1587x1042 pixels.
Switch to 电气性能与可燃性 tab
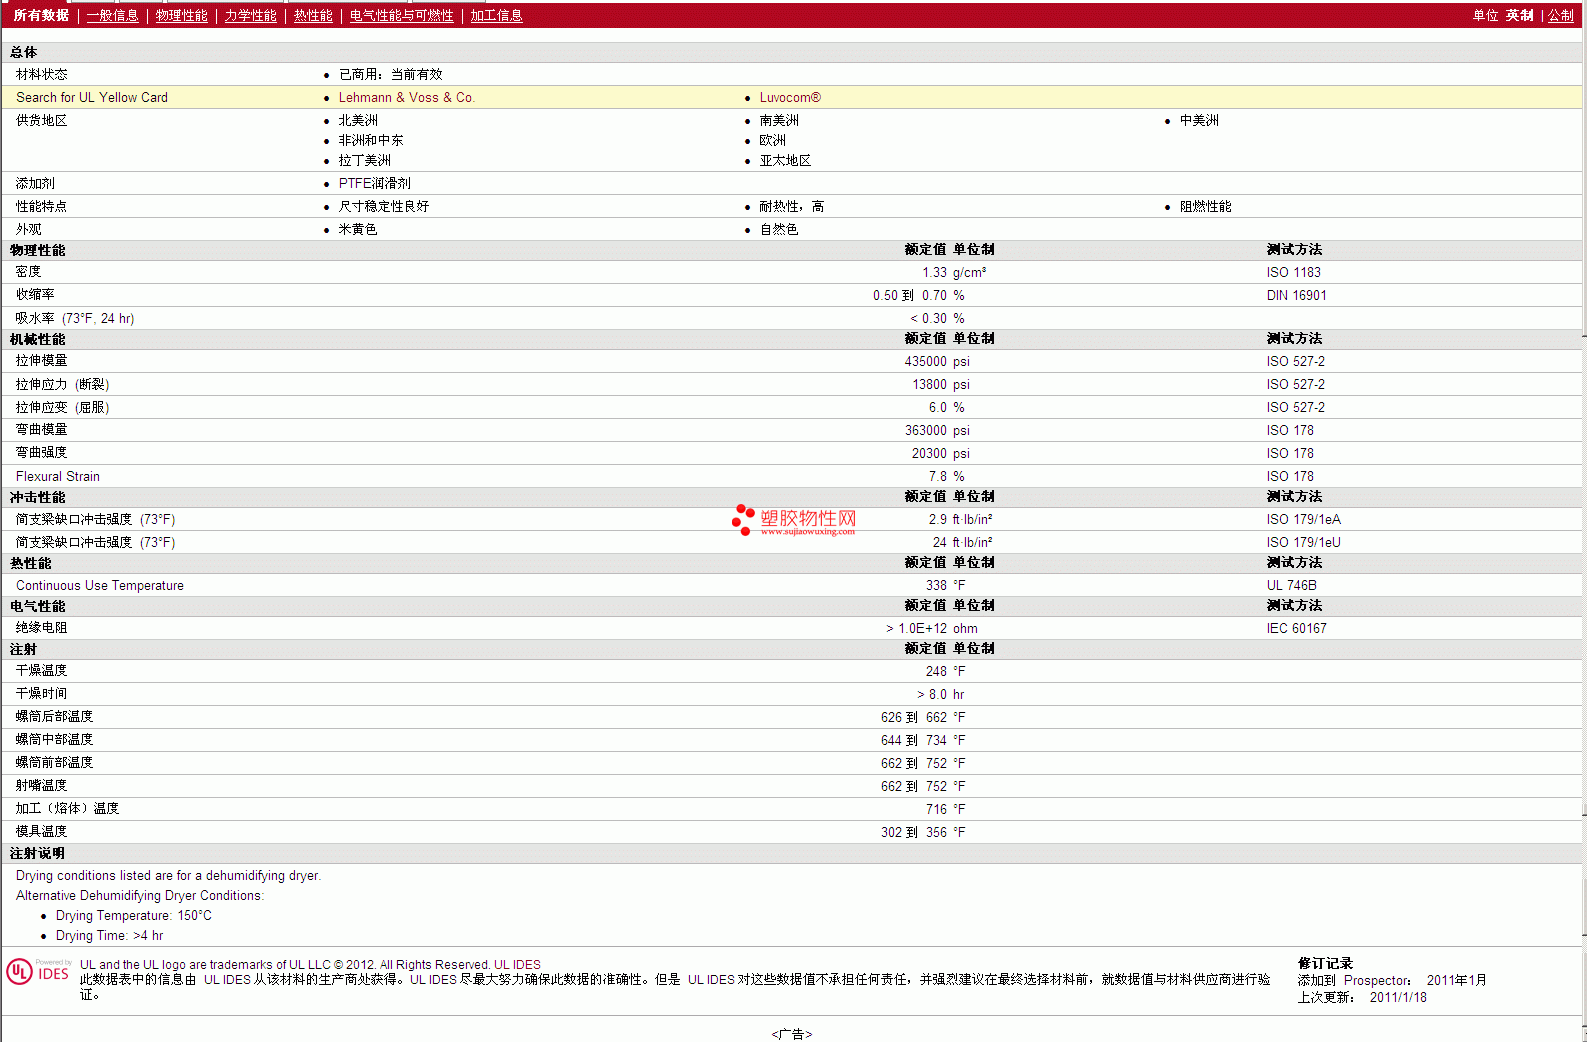401,16
